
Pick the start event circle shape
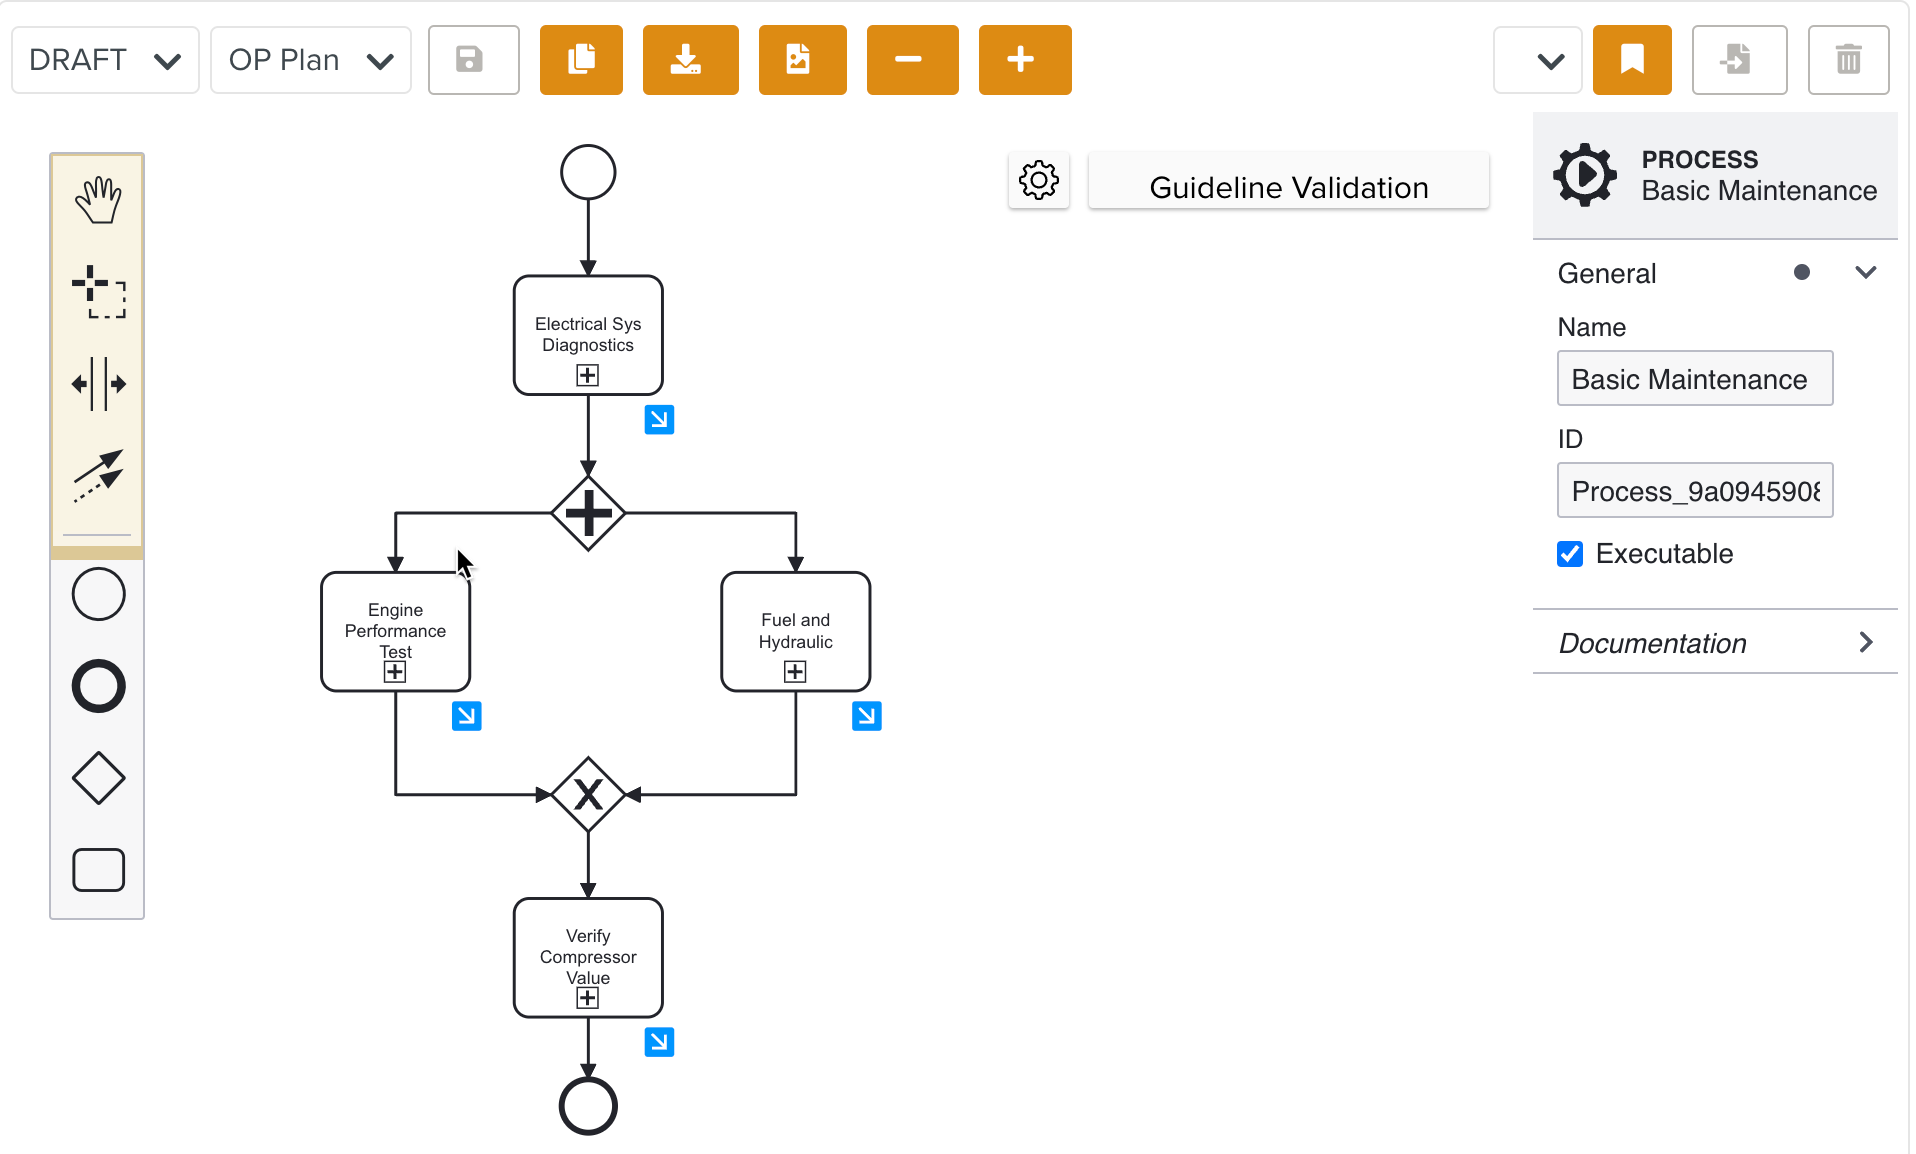[x=98, y=595]
